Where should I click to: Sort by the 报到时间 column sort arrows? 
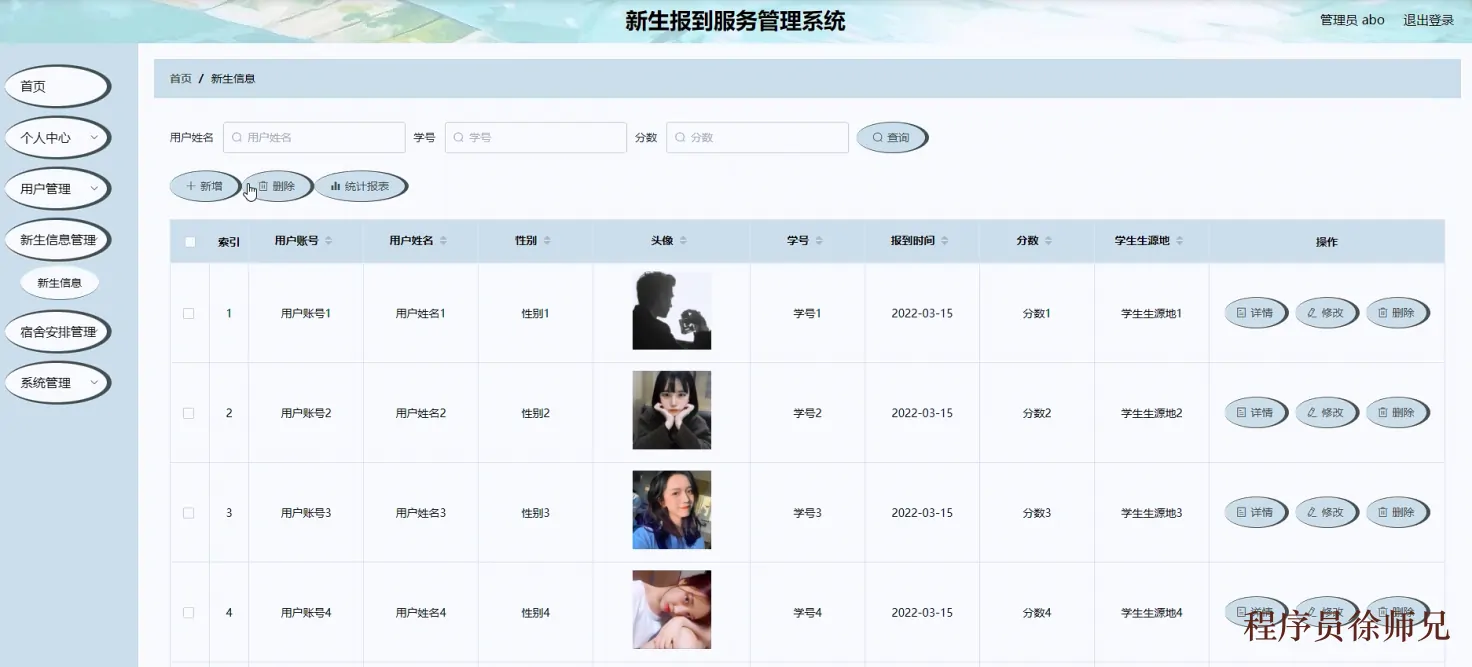(x=945, y=241)
